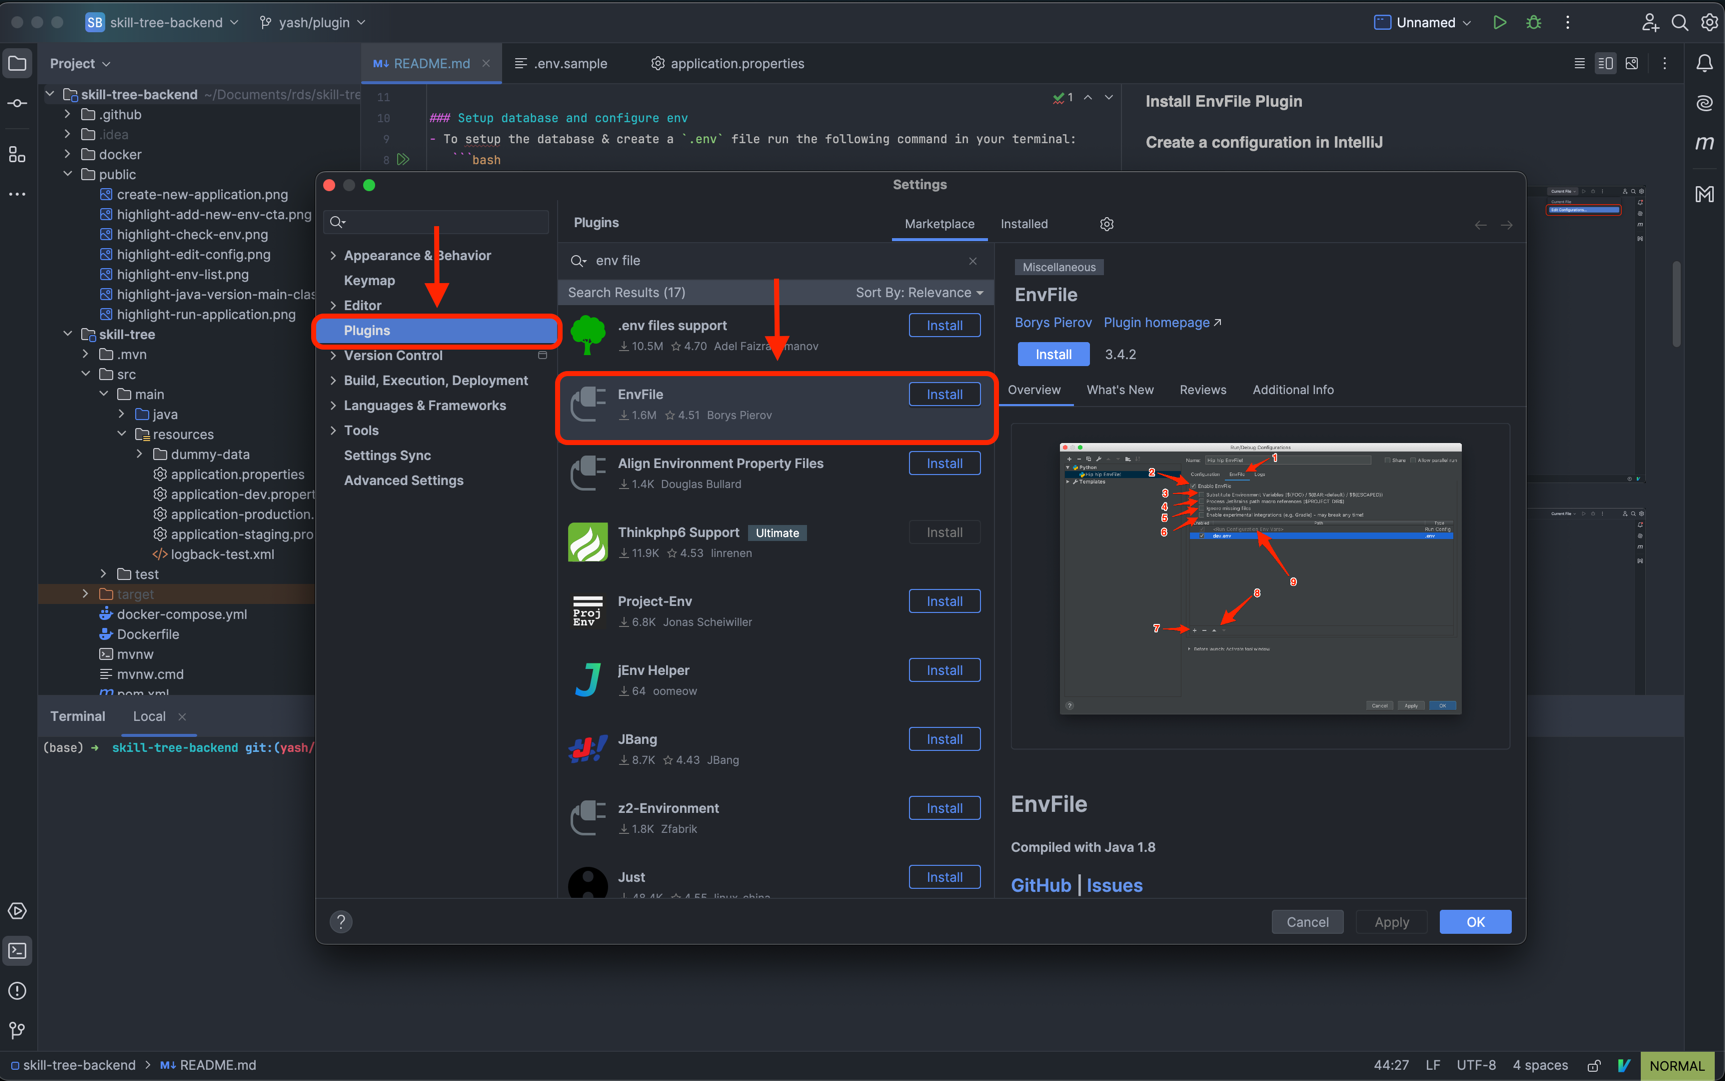Open the AI Assistant spiral icon
The width and height of the screenshot is (1725, 1081).
pyautogui.click(x=1705, y=103)
